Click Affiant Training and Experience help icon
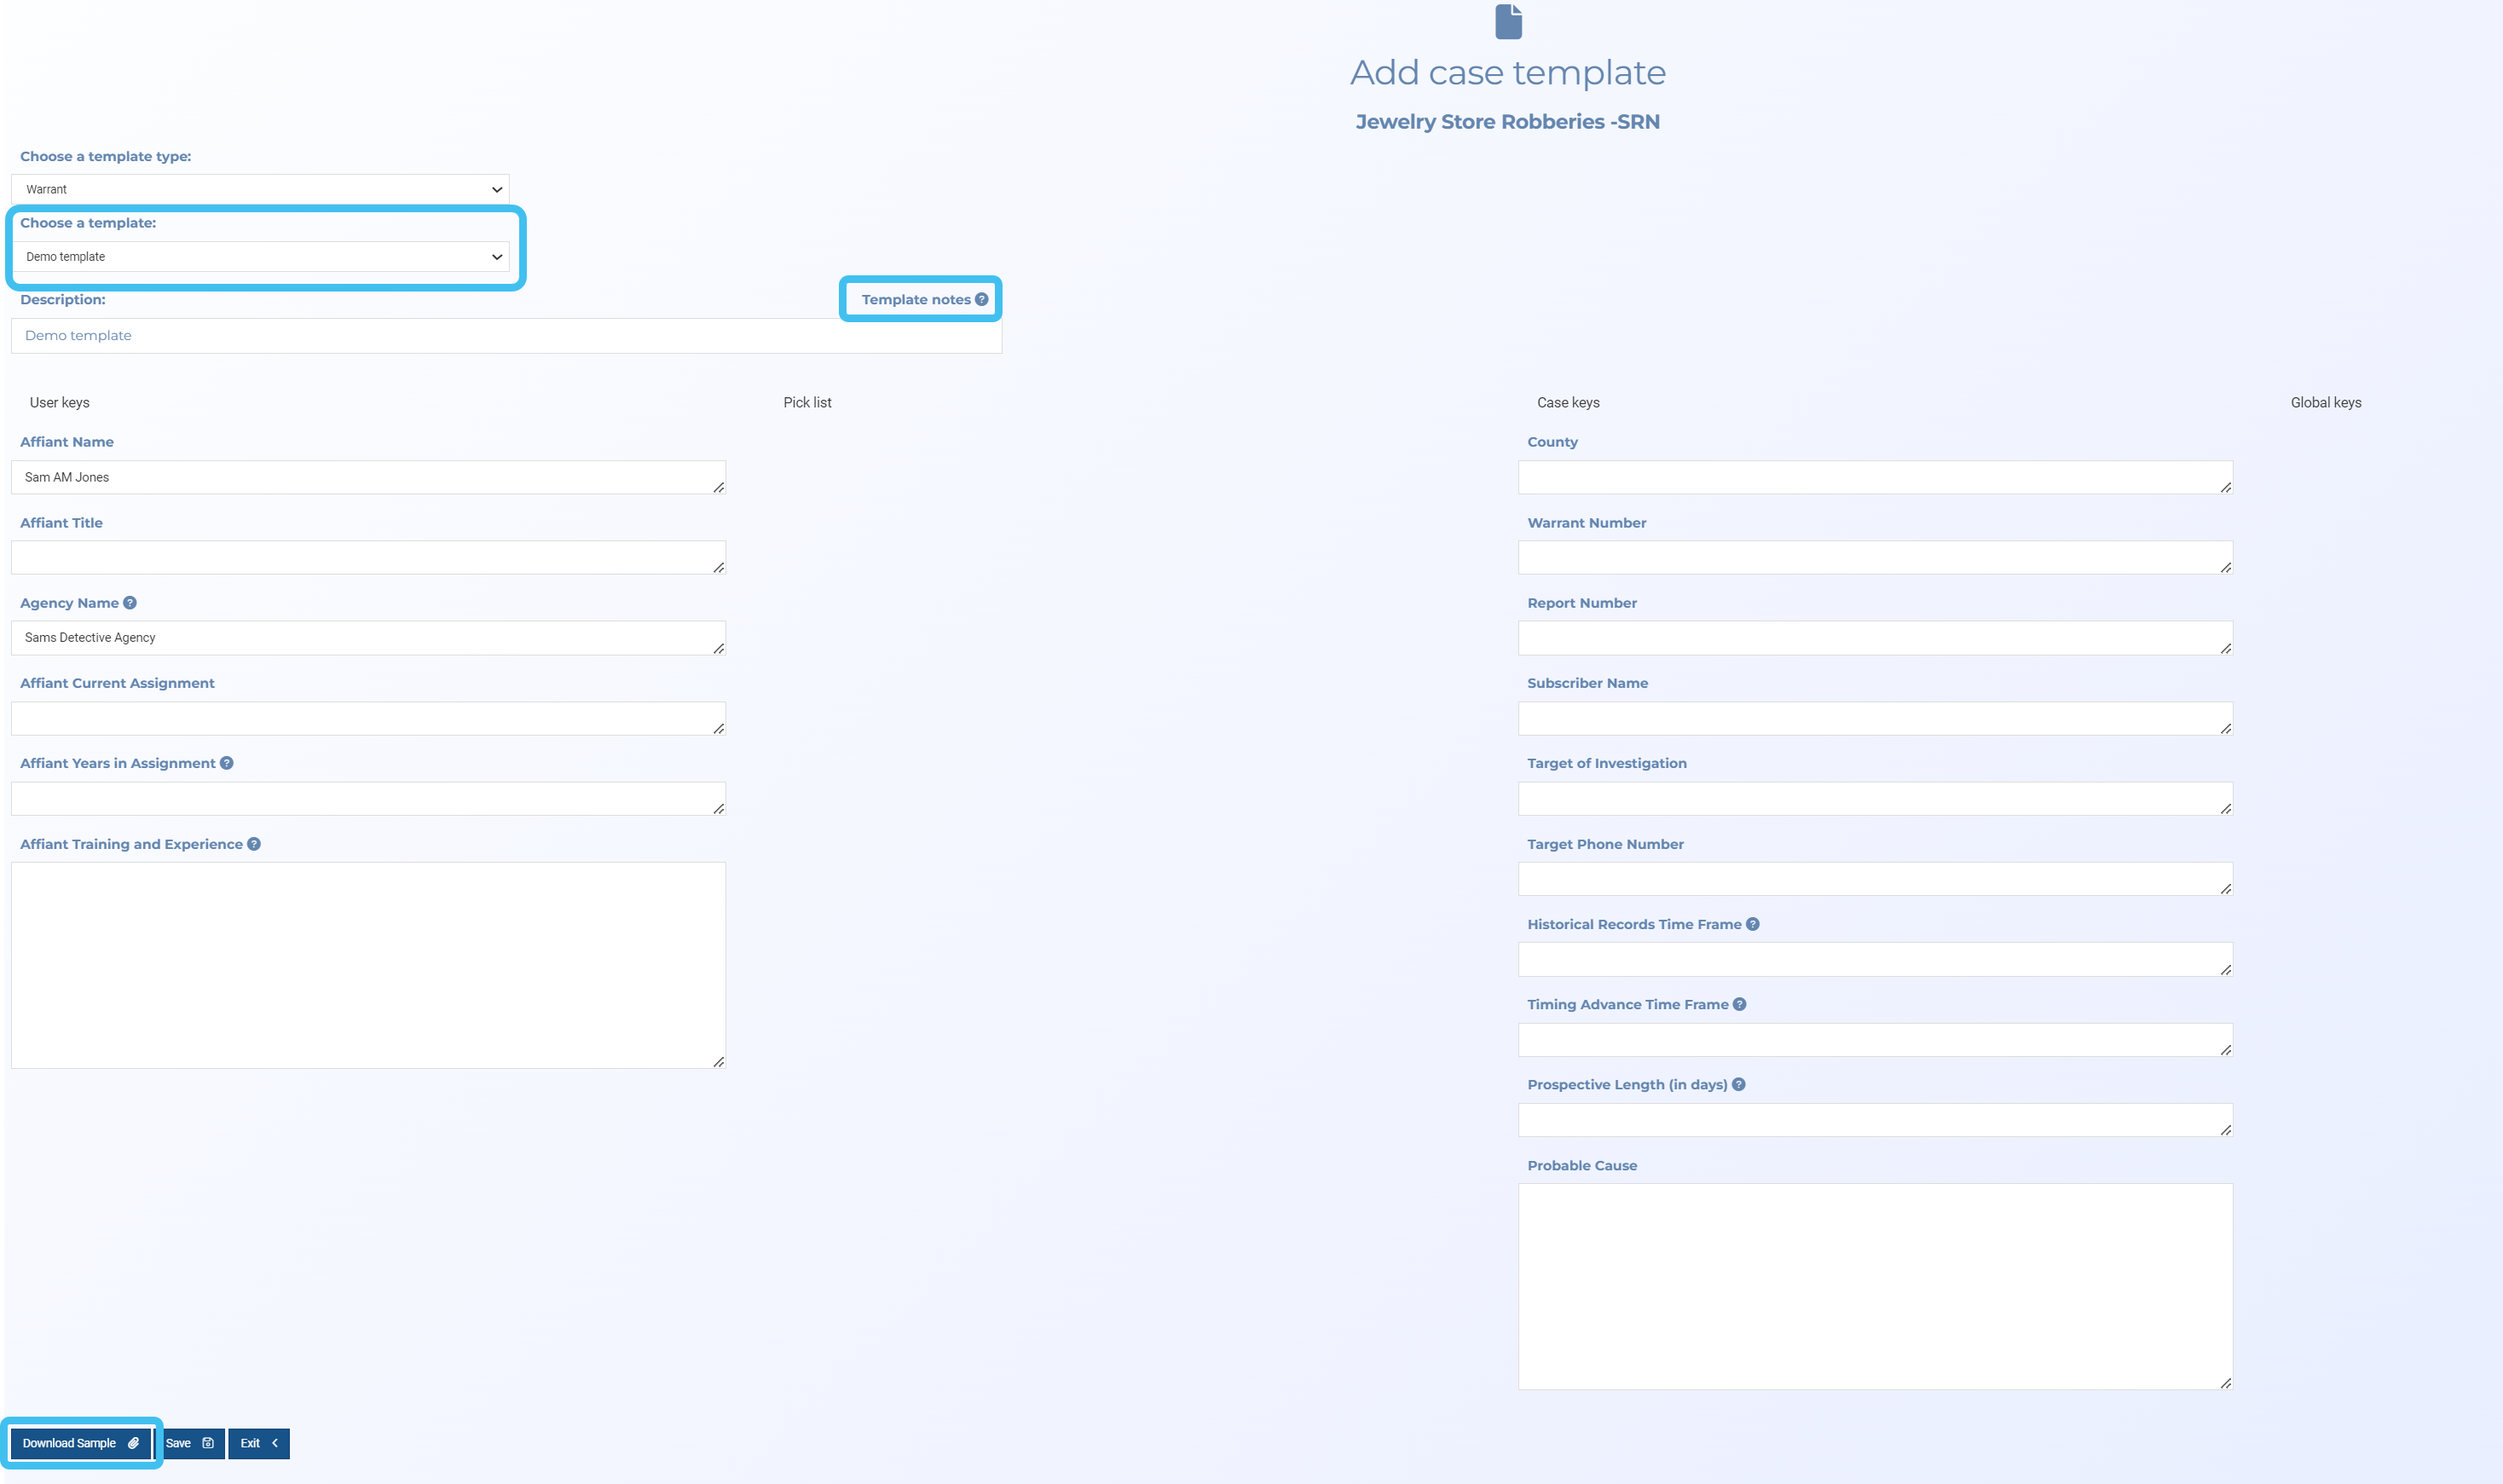The width and height of the screenshot is (2503, 1484). pos(254,844)
